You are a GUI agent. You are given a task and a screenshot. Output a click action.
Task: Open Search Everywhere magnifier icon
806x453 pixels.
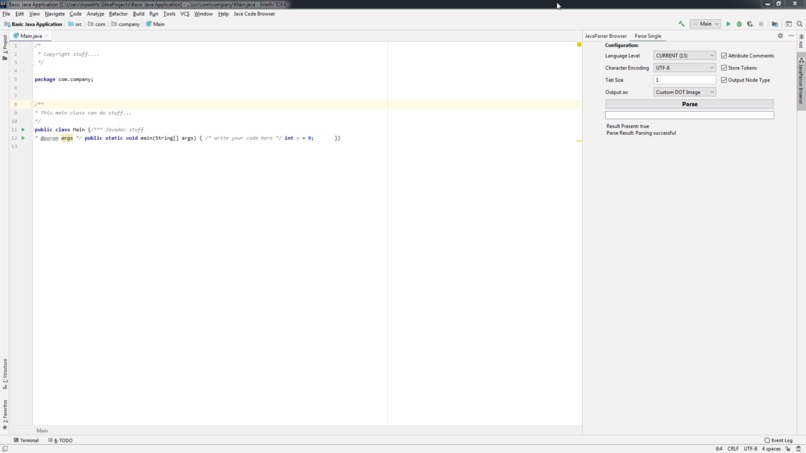[x=799, y=24]
